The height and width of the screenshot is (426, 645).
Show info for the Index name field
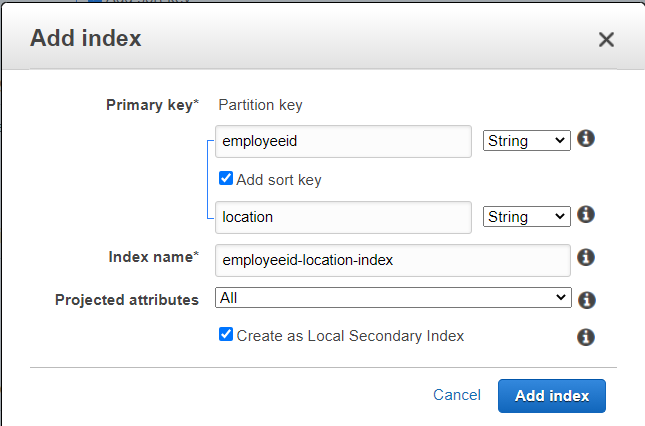pyautogui.click(x=587, y=258)
